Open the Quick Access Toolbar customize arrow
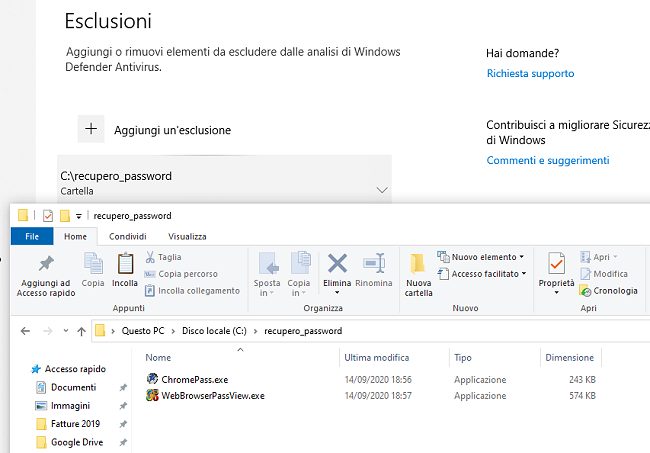This screenshot has height=453, width=650. [78, 216]
